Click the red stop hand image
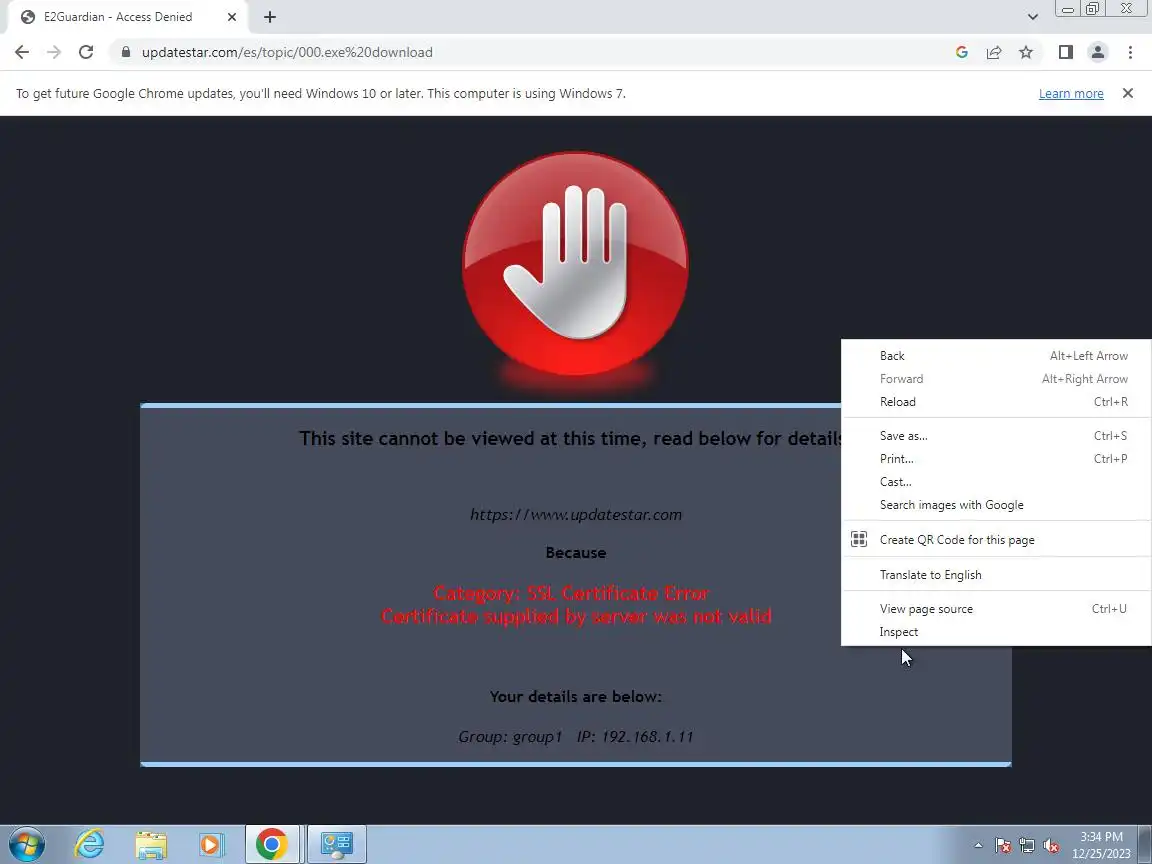This screenshot has height=864, width=1152. [575, 264]
